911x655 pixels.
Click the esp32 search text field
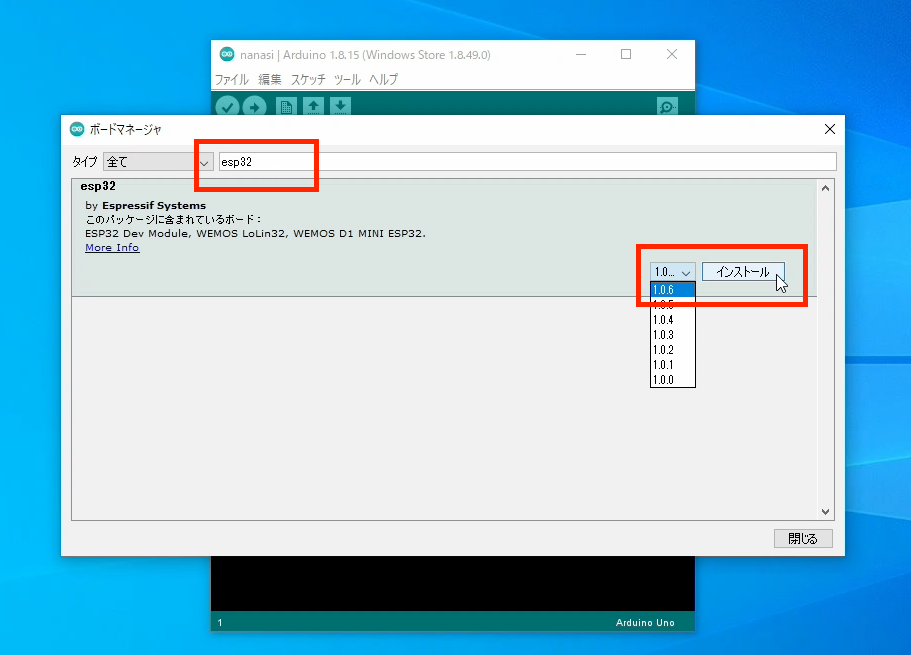(x=528, y=162)
